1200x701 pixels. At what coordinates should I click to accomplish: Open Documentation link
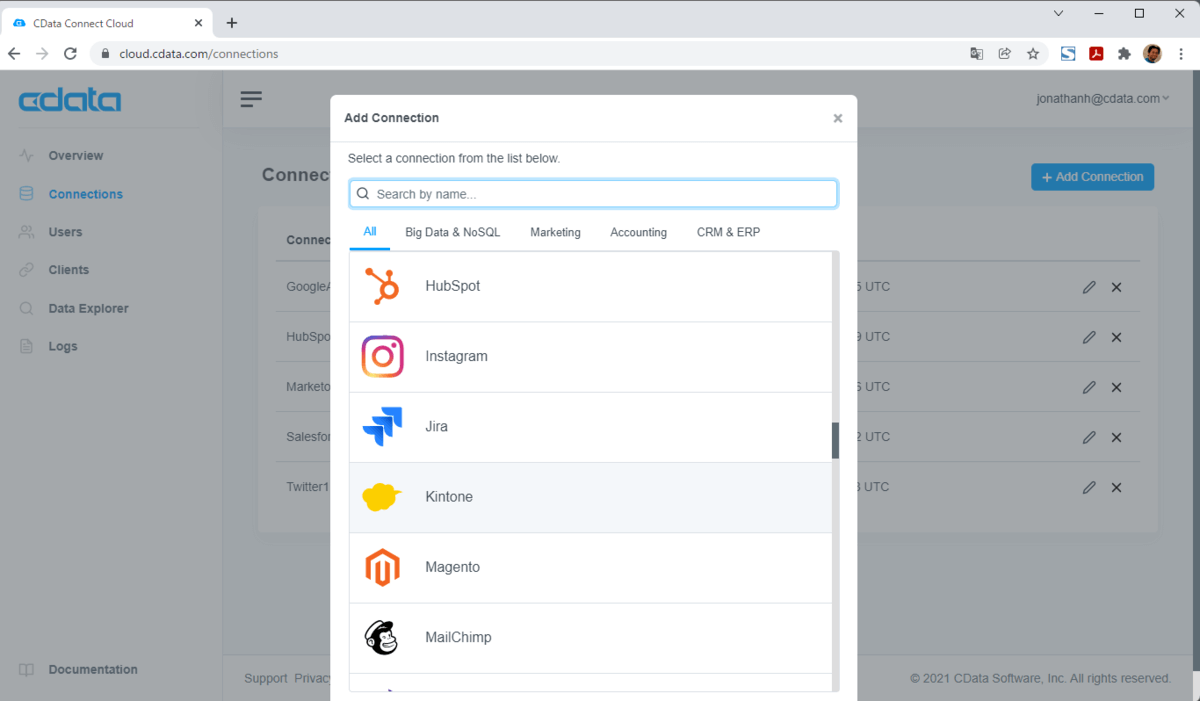point(93,670)
